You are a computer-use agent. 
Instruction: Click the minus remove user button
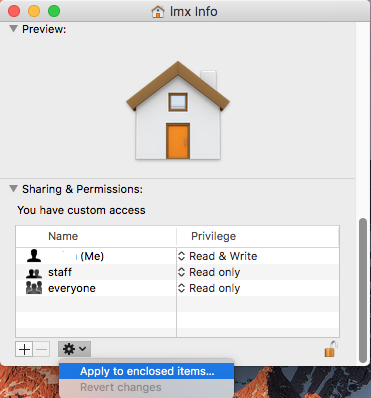pos(41,349)
